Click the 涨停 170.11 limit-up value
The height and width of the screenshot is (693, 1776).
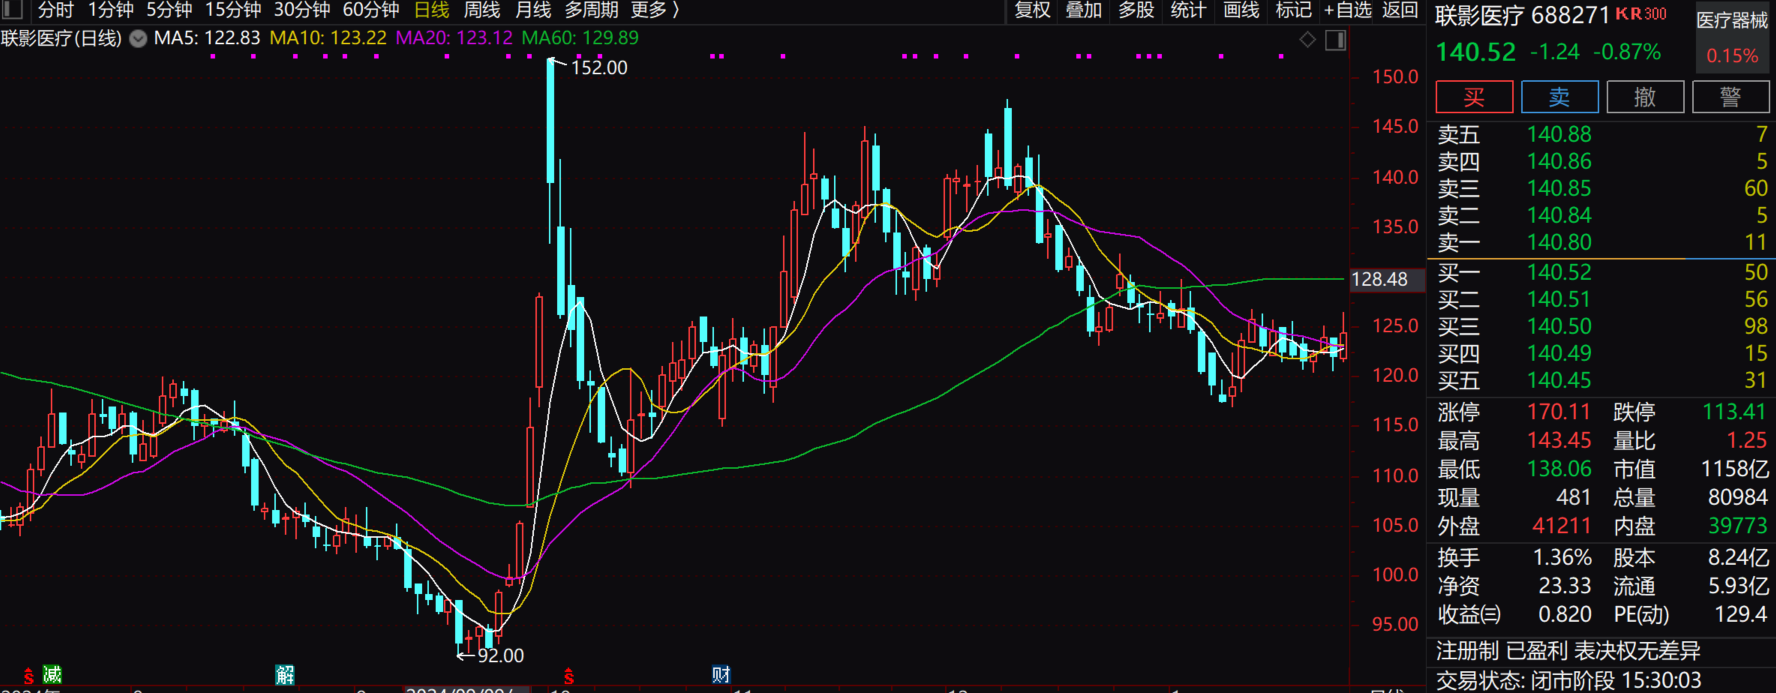tap(1558, 412)
